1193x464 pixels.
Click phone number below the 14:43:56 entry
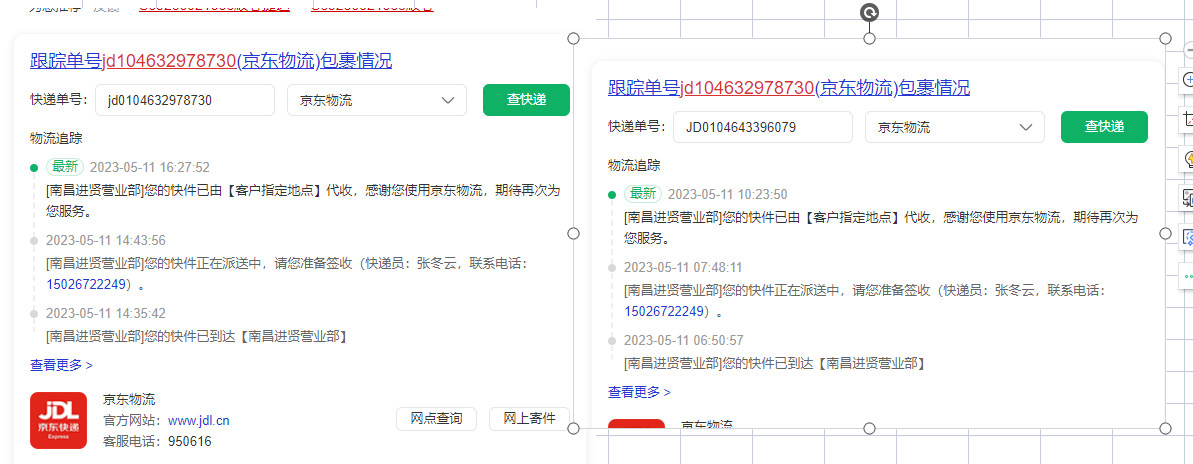pyautogui.click(x=85, y=284)
